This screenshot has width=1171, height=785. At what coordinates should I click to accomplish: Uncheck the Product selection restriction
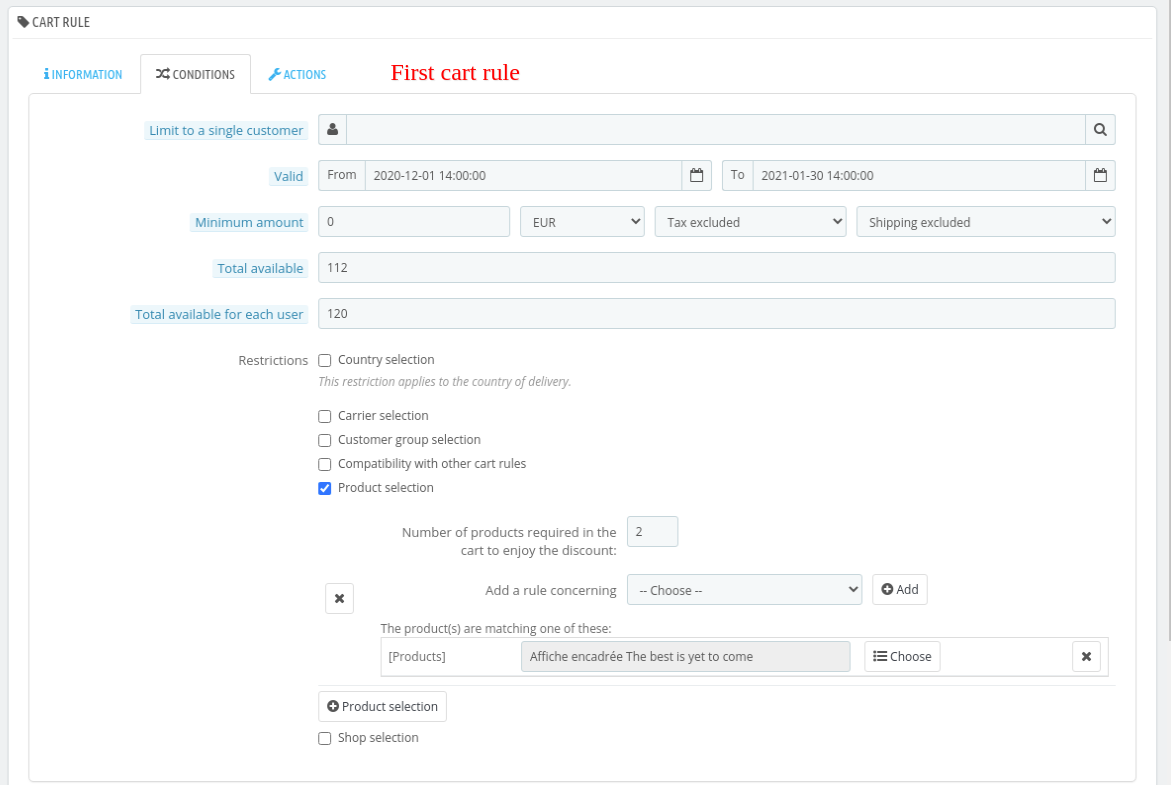tap(324, 488)
